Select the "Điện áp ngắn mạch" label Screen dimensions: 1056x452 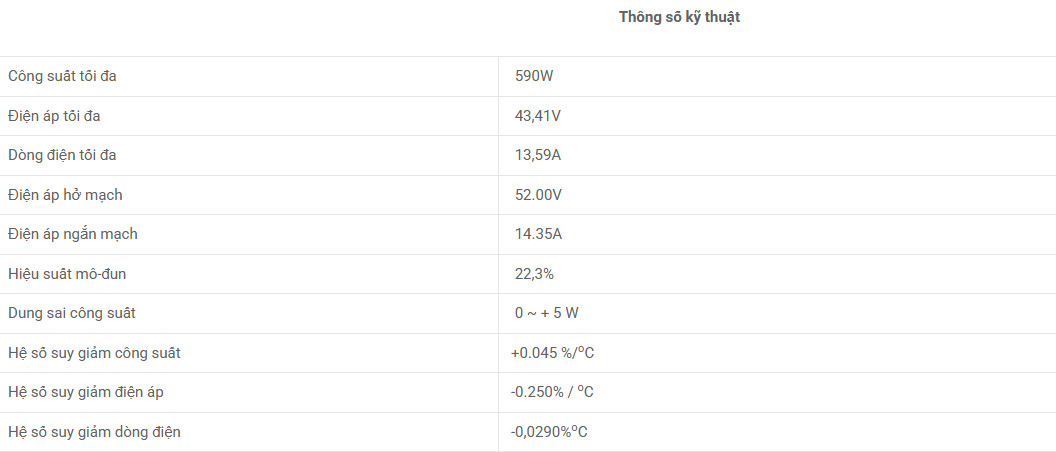pos(72,234)
